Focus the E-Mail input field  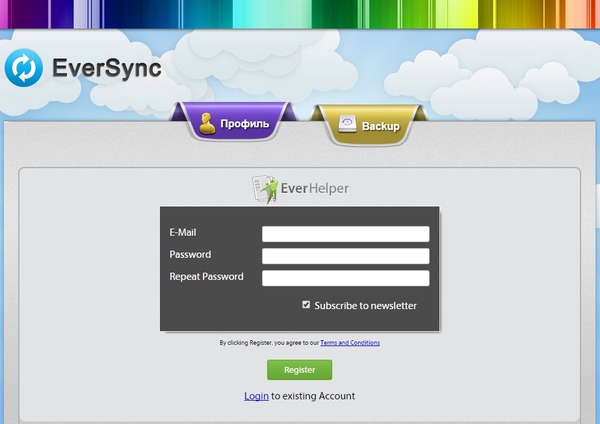point(346,234)
